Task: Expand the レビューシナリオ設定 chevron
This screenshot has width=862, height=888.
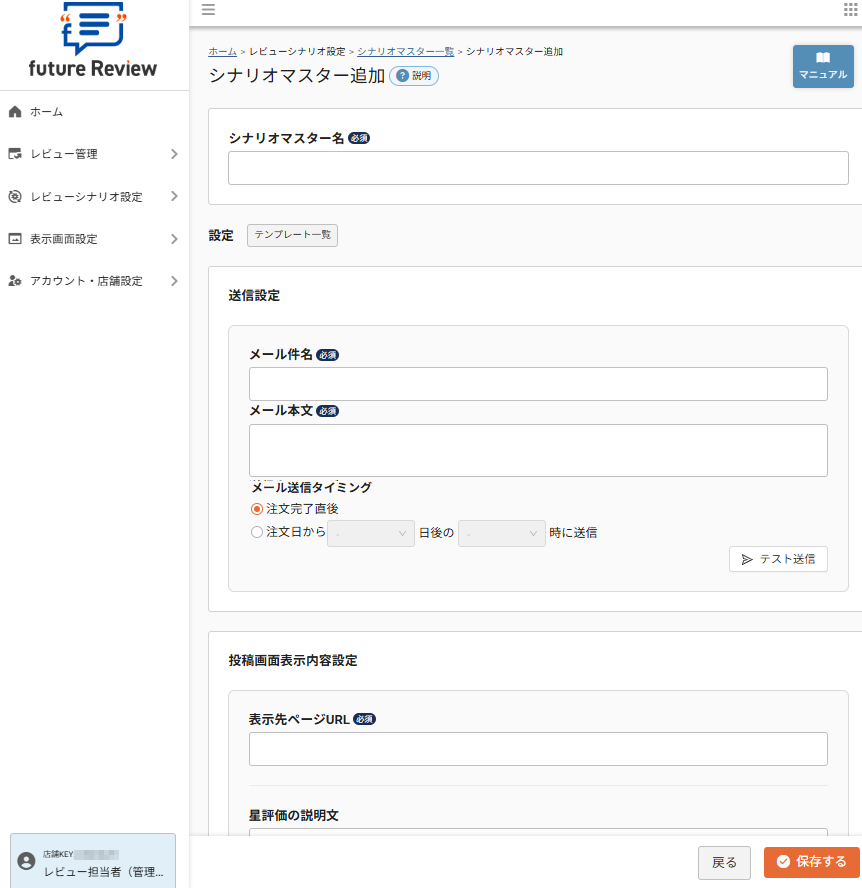Action: [x=174, y=196]
